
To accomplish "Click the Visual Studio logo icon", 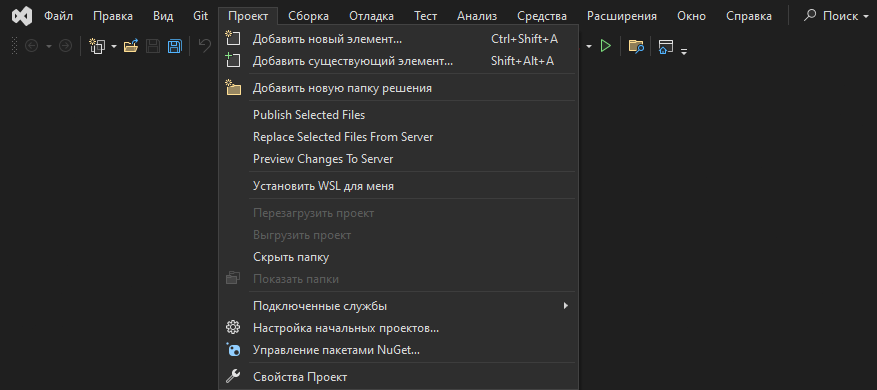I will 22,16.
